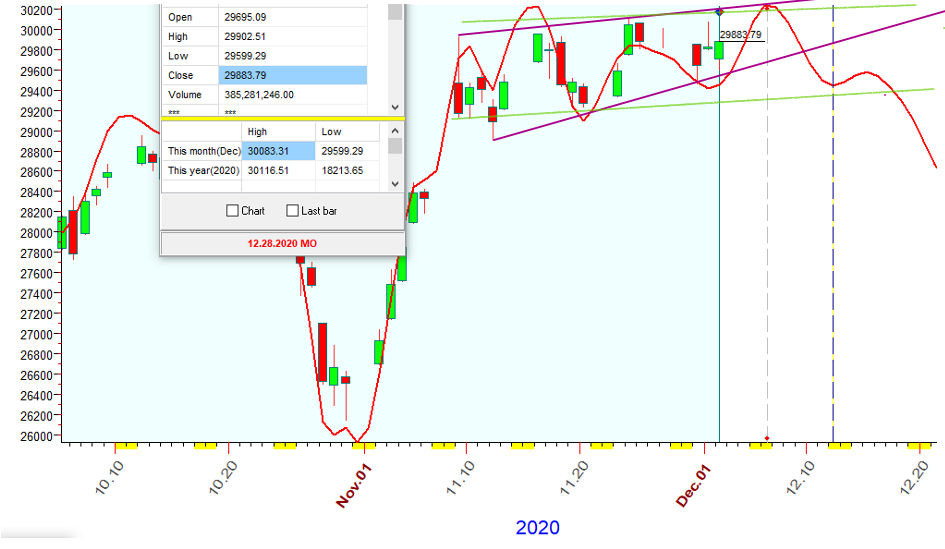Image resolution: width=945 pixels, height=549 pixels.
Task: Click the red diamond marker on time axis
Action: (767, 438)
